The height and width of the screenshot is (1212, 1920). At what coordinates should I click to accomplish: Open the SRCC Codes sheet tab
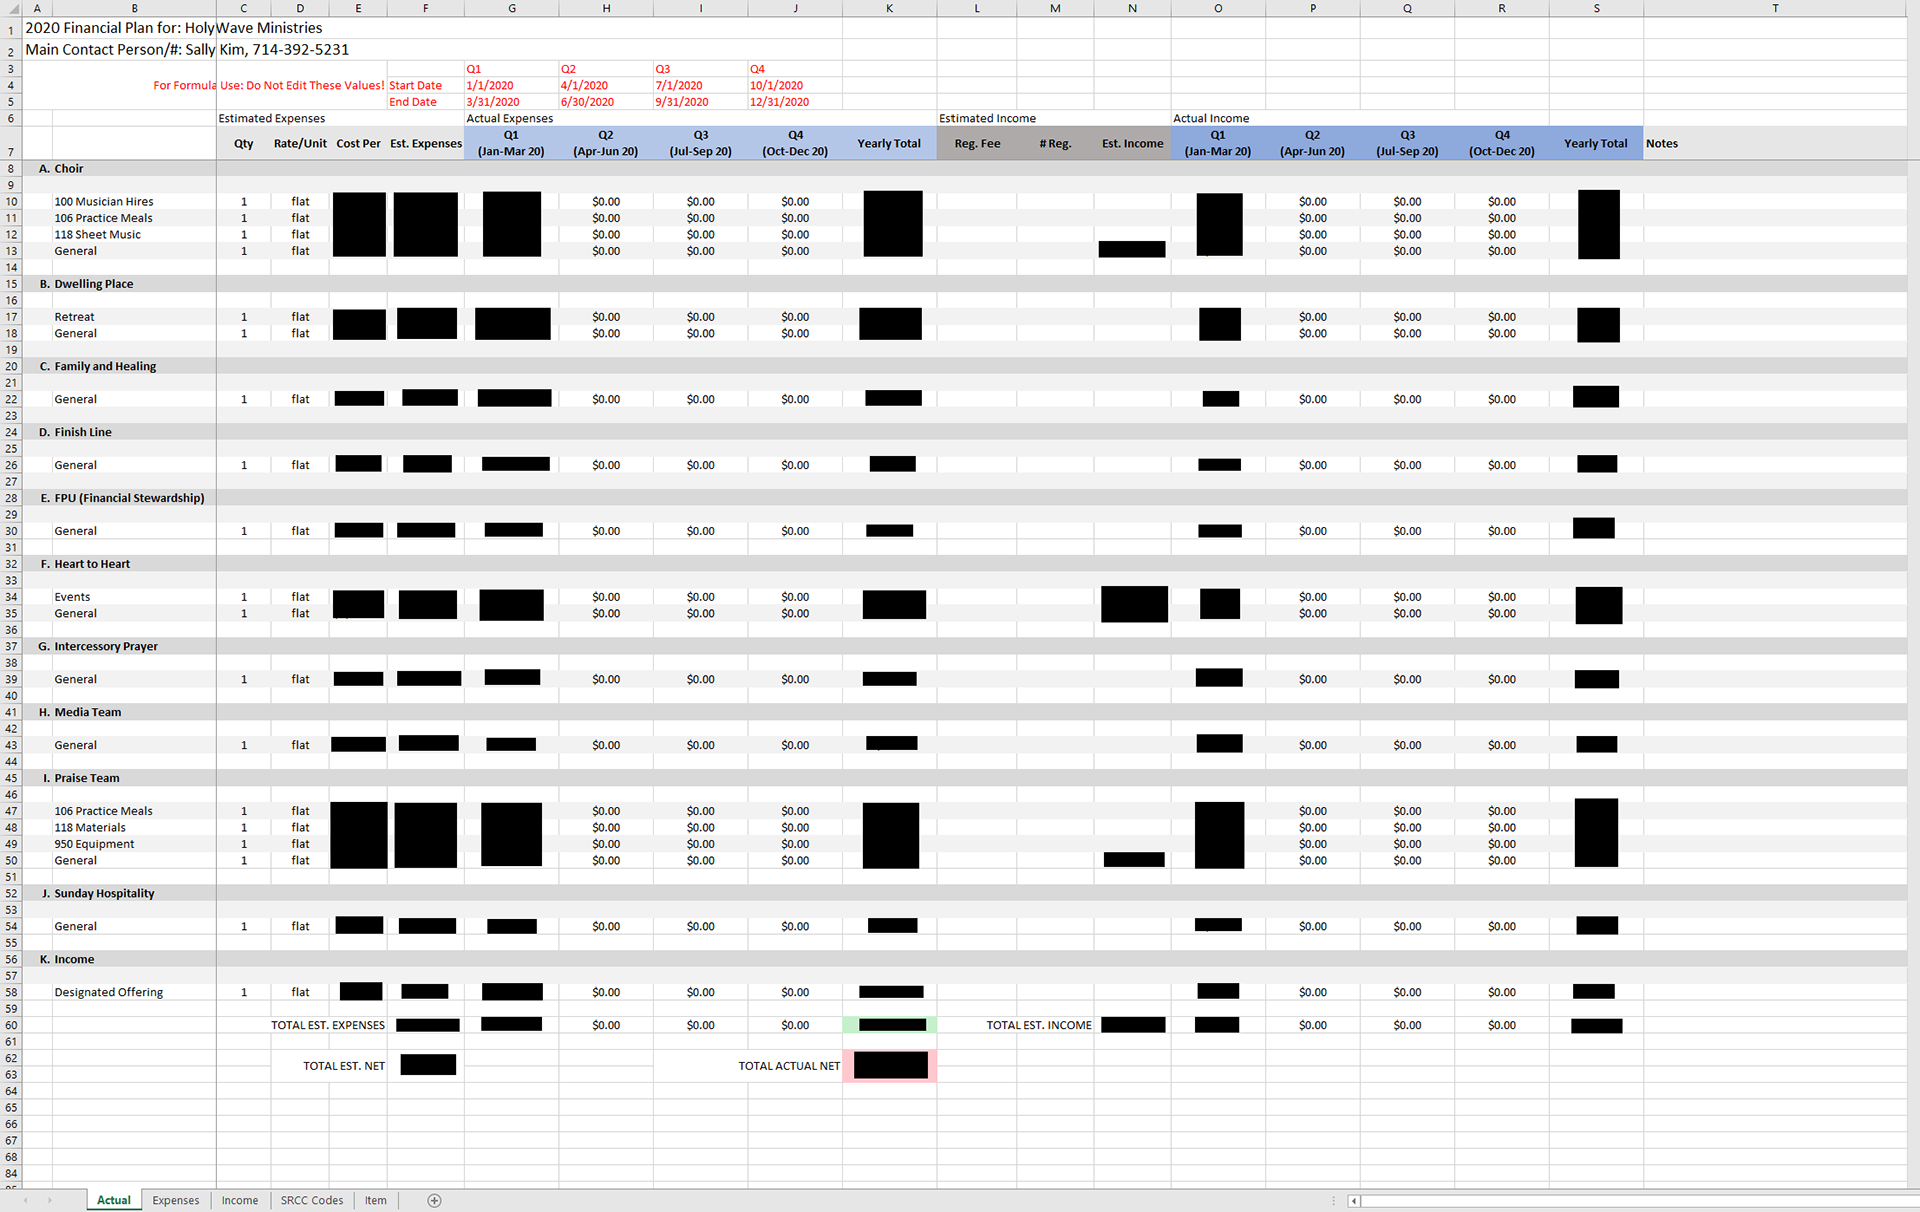point(312,1200)
